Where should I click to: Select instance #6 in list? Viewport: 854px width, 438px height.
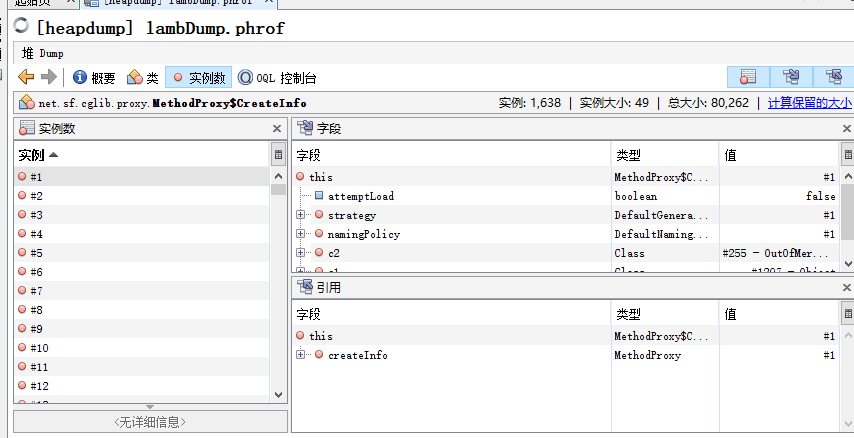click(x=142, y=272)
